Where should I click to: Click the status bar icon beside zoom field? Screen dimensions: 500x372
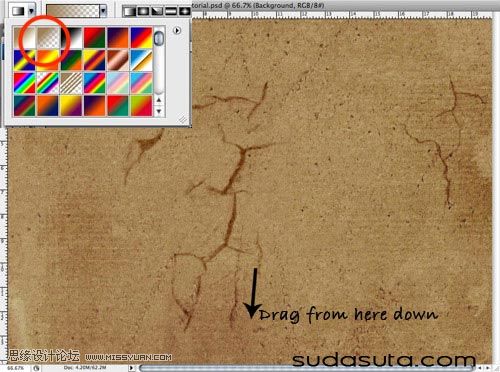pyautogui.click(x=36, y=368)
